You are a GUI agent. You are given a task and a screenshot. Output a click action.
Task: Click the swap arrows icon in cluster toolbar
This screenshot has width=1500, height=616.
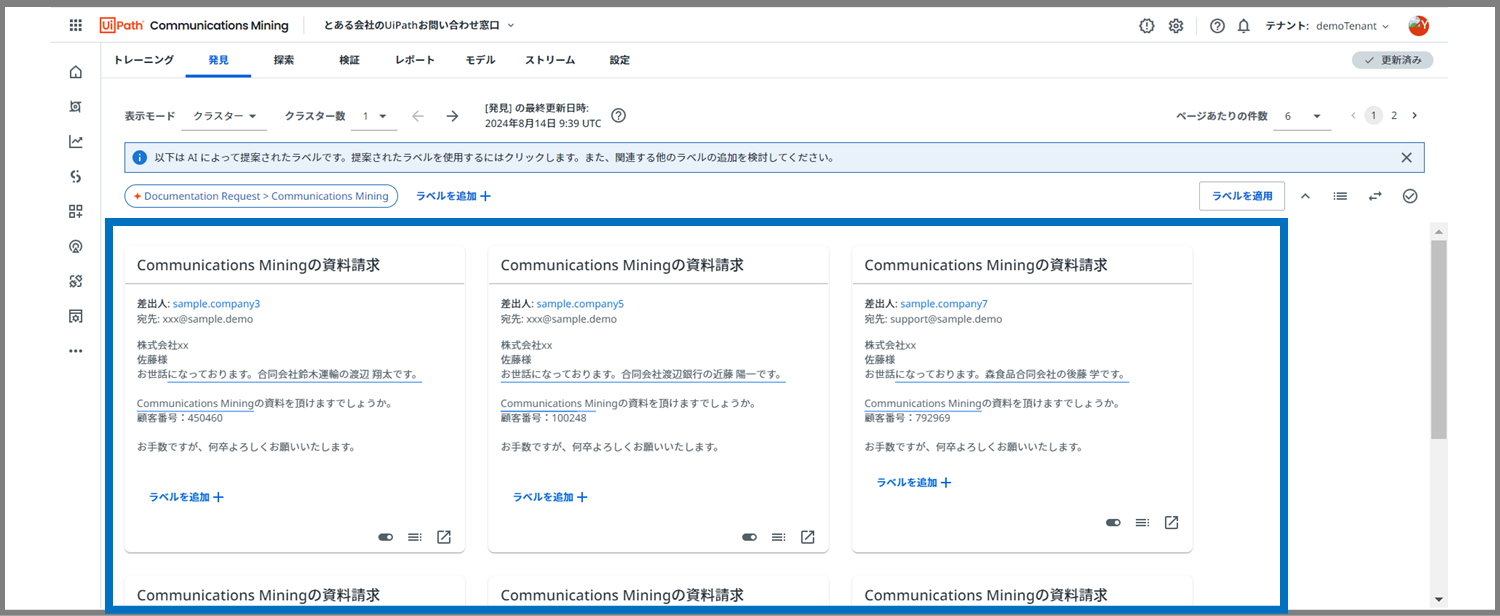[x=1375, y=196]
